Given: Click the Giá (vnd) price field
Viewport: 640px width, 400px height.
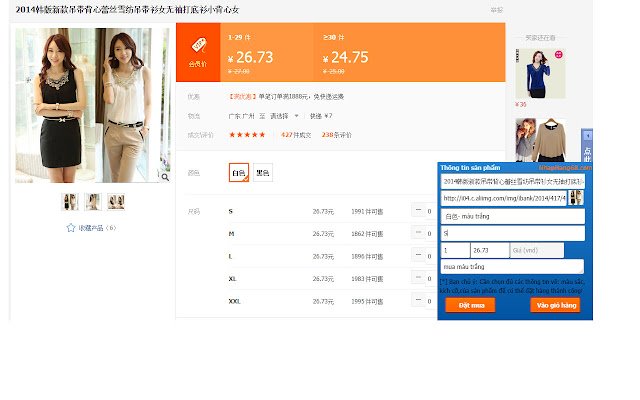Looking at the screenshot, I should point(537,250).
